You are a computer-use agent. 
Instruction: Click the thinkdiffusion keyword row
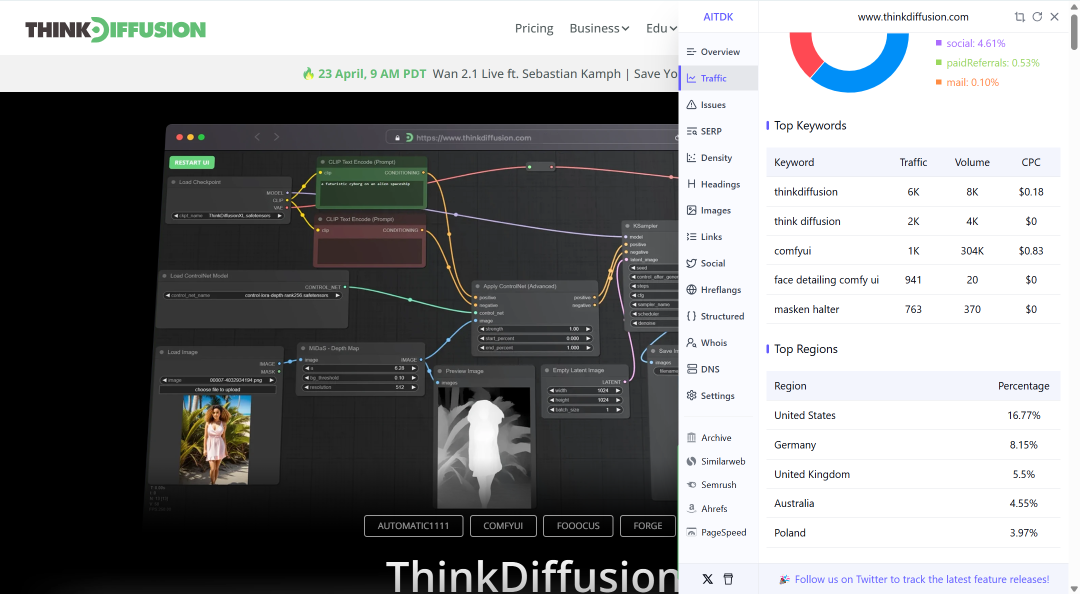pos(913,192)
